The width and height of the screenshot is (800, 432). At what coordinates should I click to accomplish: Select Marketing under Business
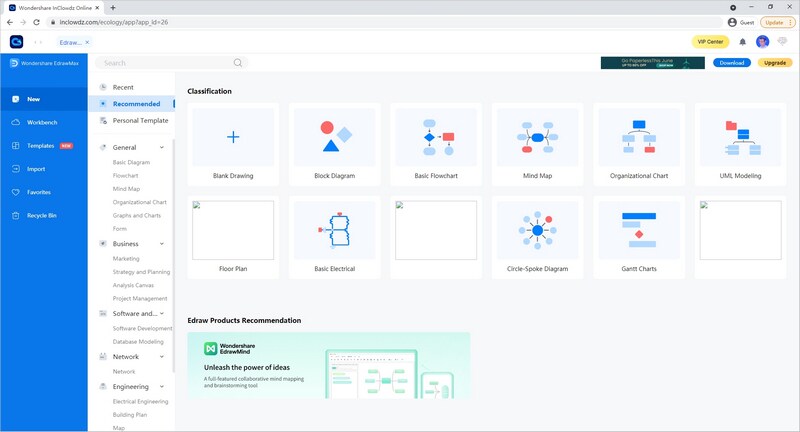pyautogui.click(x=126, y=259)
